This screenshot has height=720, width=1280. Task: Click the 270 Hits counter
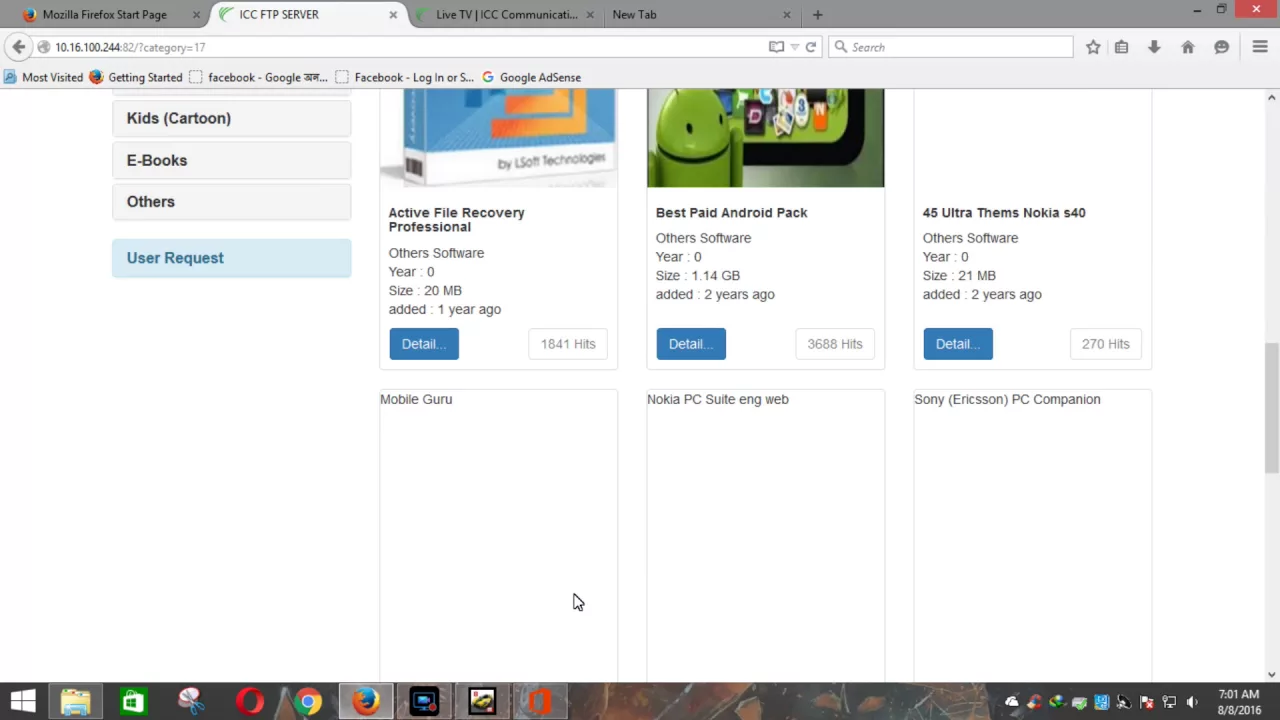pos(1105,344)
